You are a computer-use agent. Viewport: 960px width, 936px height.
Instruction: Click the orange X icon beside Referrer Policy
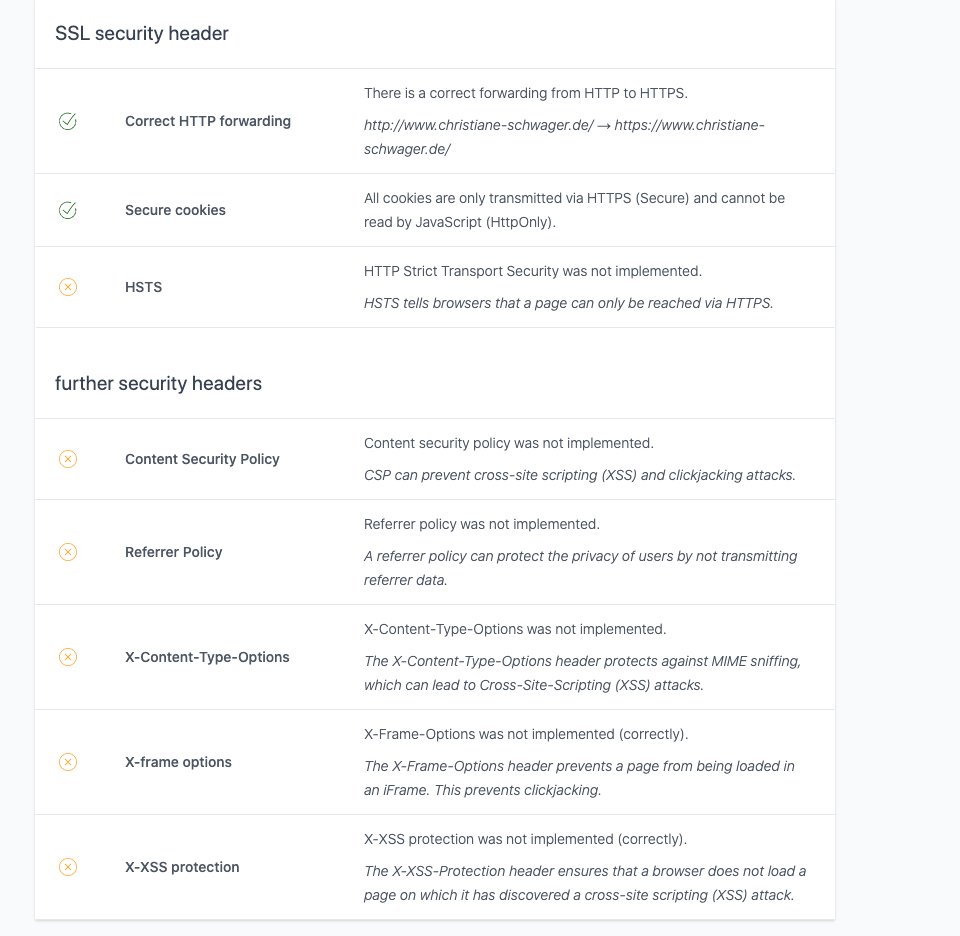[68, 552]
